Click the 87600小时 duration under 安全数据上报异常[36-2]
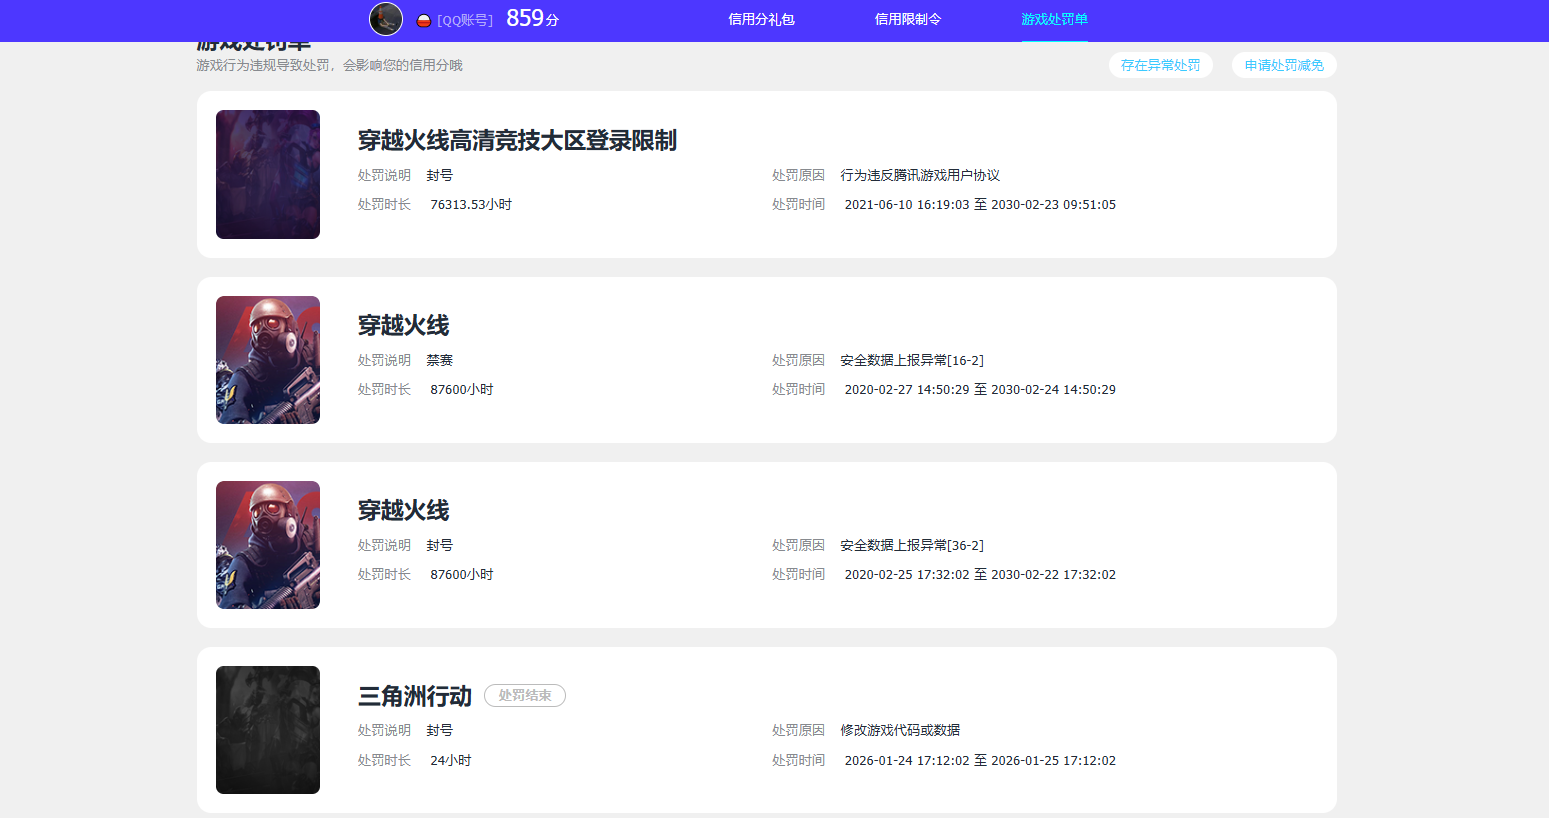This screenshot has height=818, width=1549. [462, 574]
